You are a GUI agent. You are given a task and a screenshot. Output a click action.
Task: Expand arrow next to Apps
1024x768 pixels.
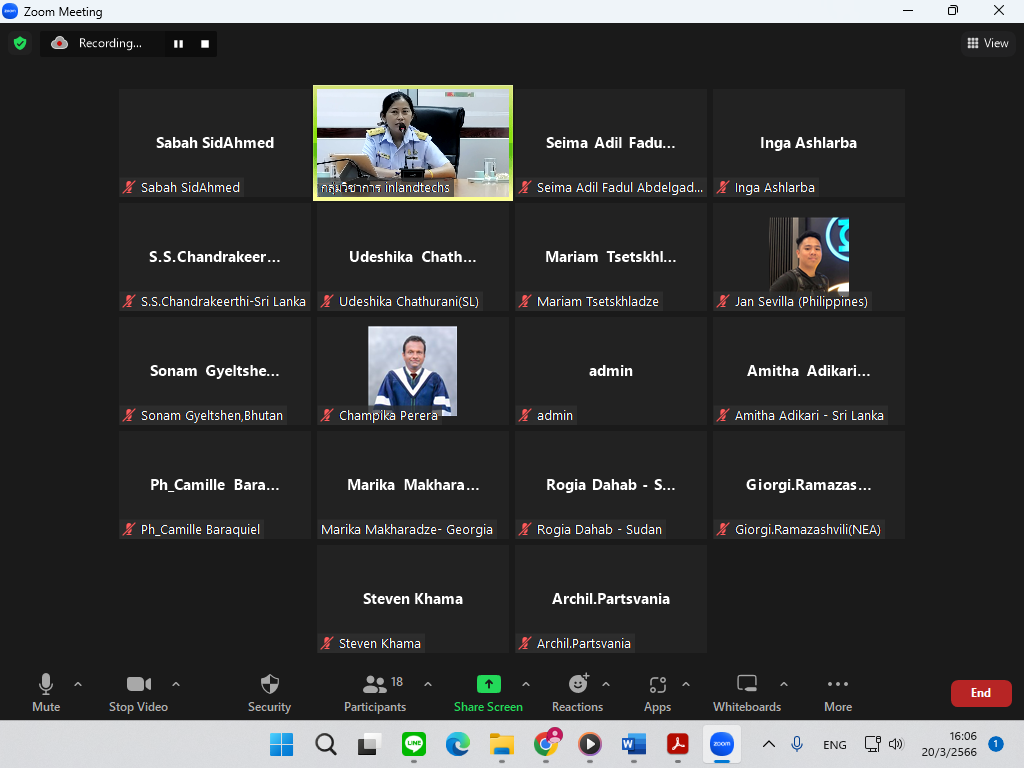(686, 684)
